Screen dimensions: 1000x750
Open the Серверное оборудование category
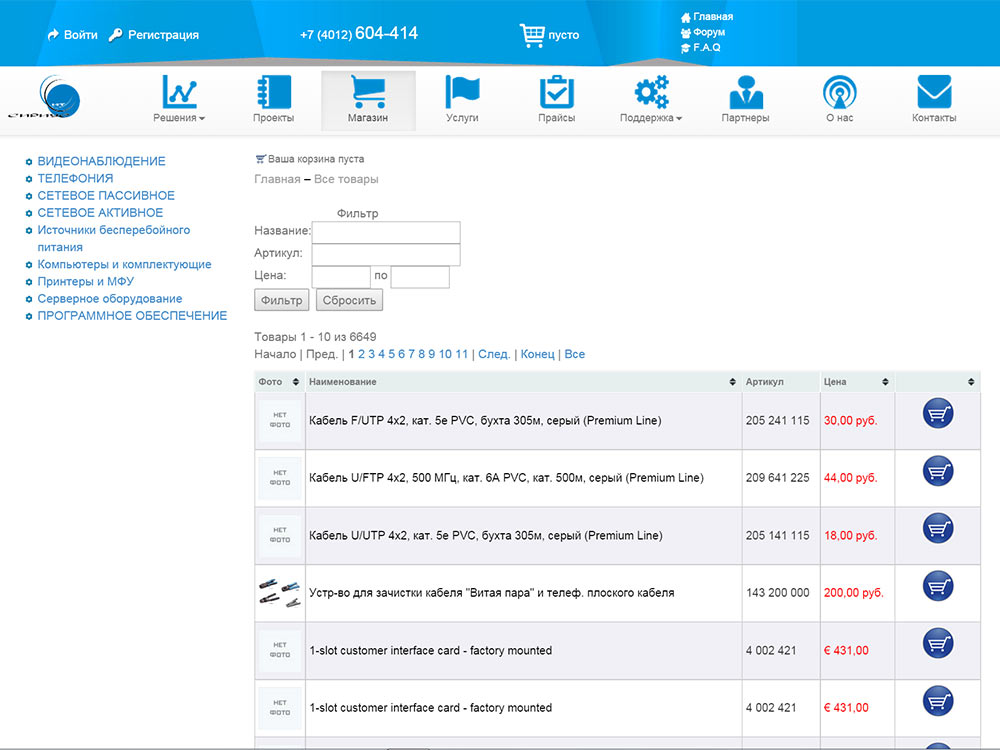click(110, 298)
